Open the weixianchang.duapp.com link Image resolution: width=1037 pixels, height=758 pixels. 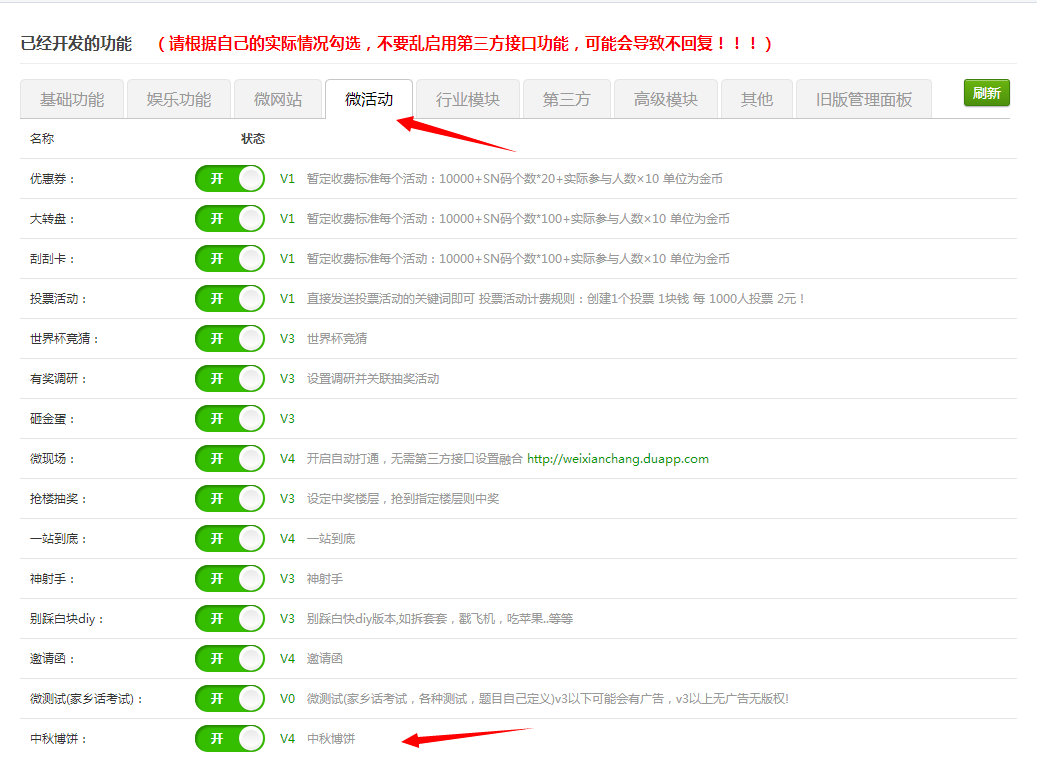(x=617, y=459)
